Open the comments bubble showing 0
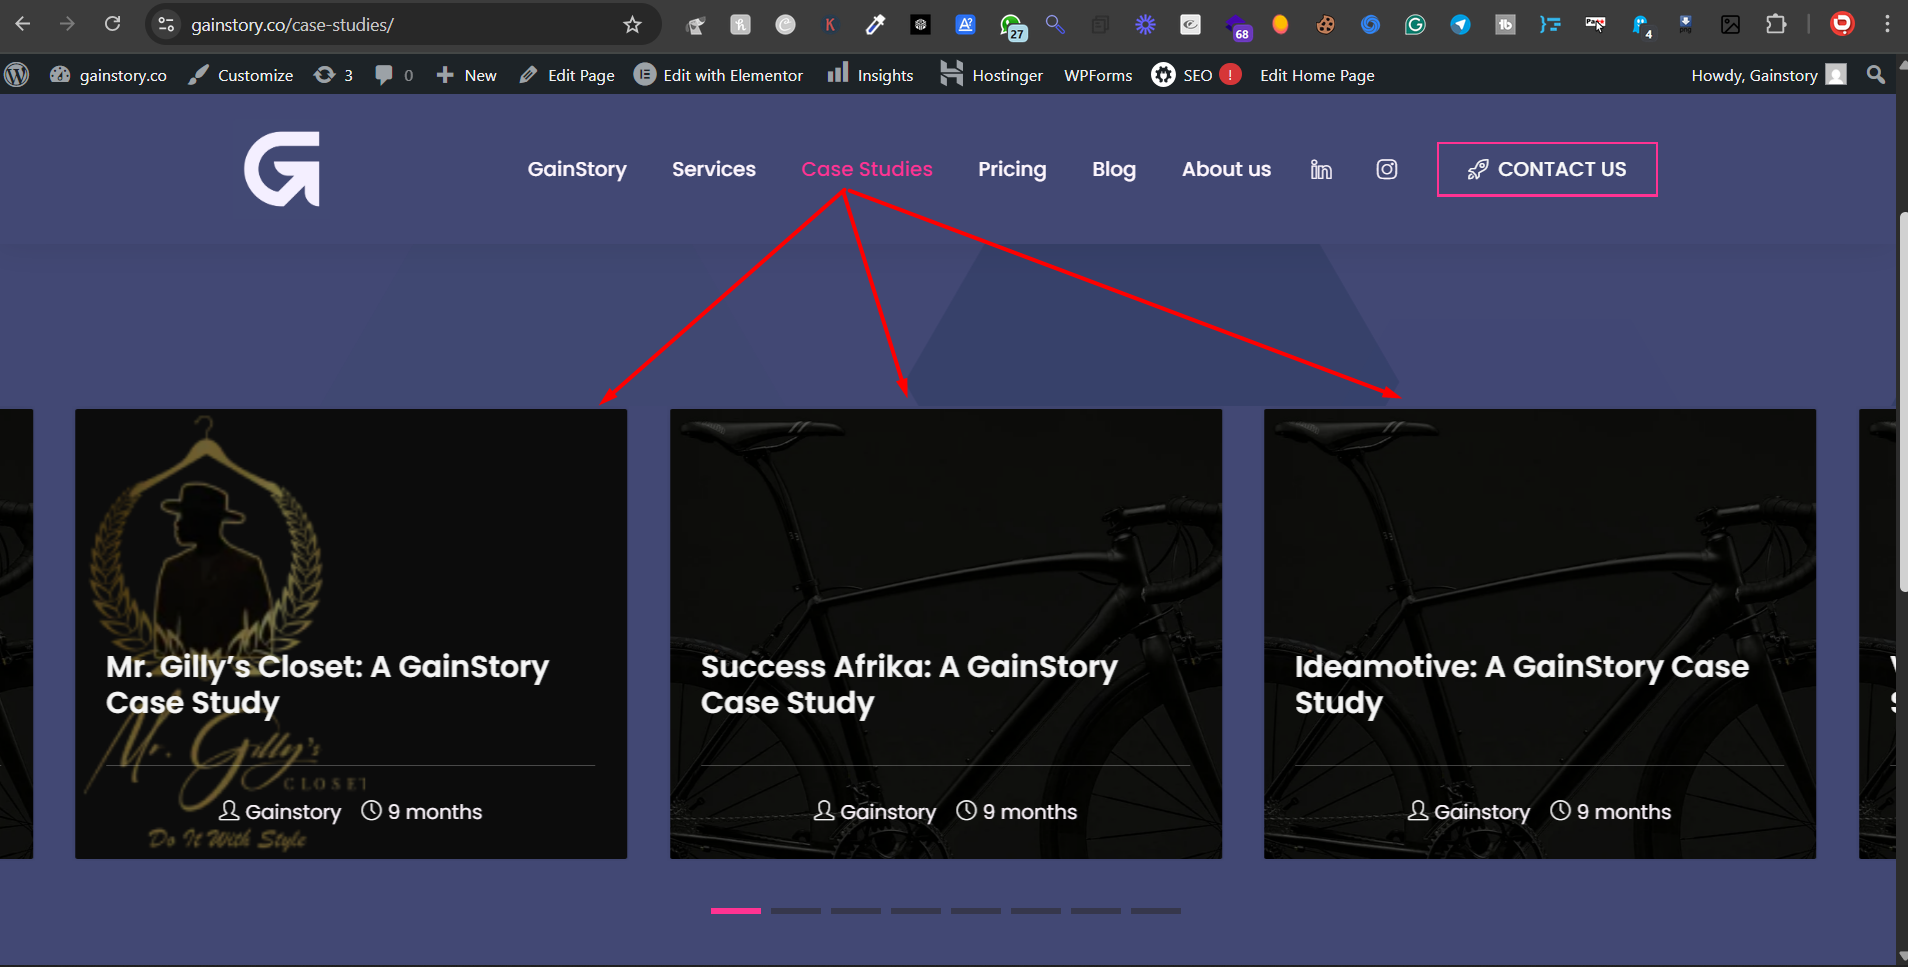Image resolution: width=1908 pixels, height=967 pixels. click(x=393, y=75)
